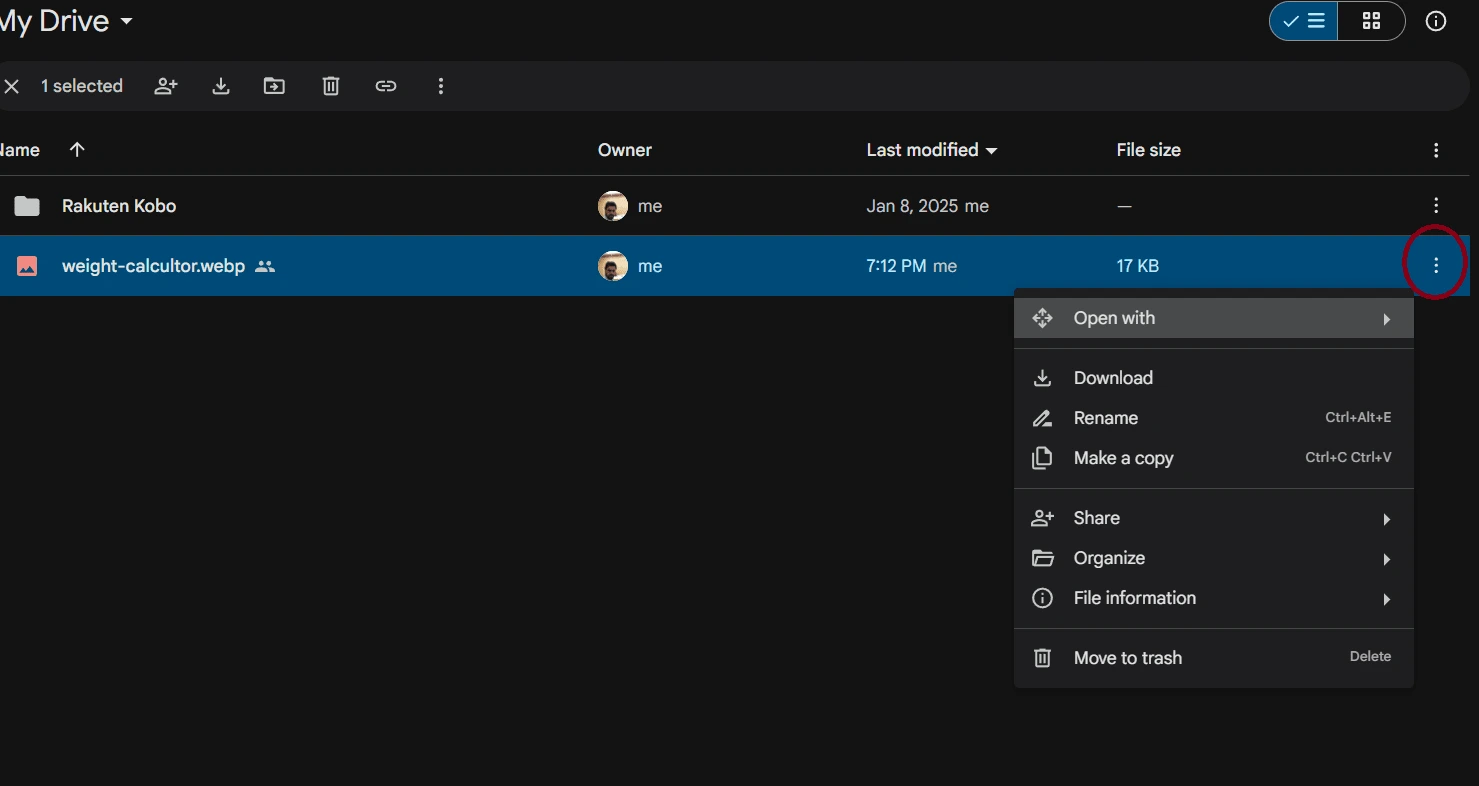Copy link using the link icon
Viewport: 1479px width, 786px height.
tap(386, 86)
